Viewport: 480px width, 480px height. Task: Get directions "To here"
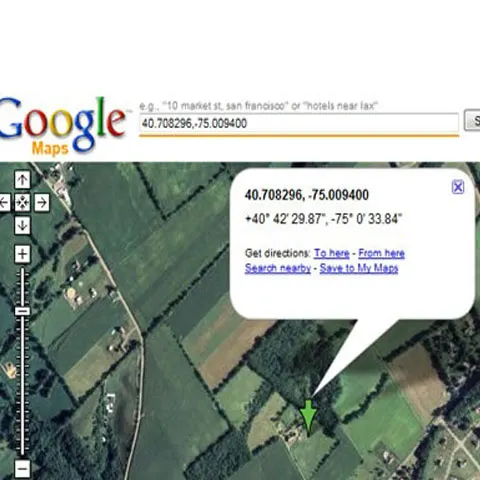pos(332,253)
